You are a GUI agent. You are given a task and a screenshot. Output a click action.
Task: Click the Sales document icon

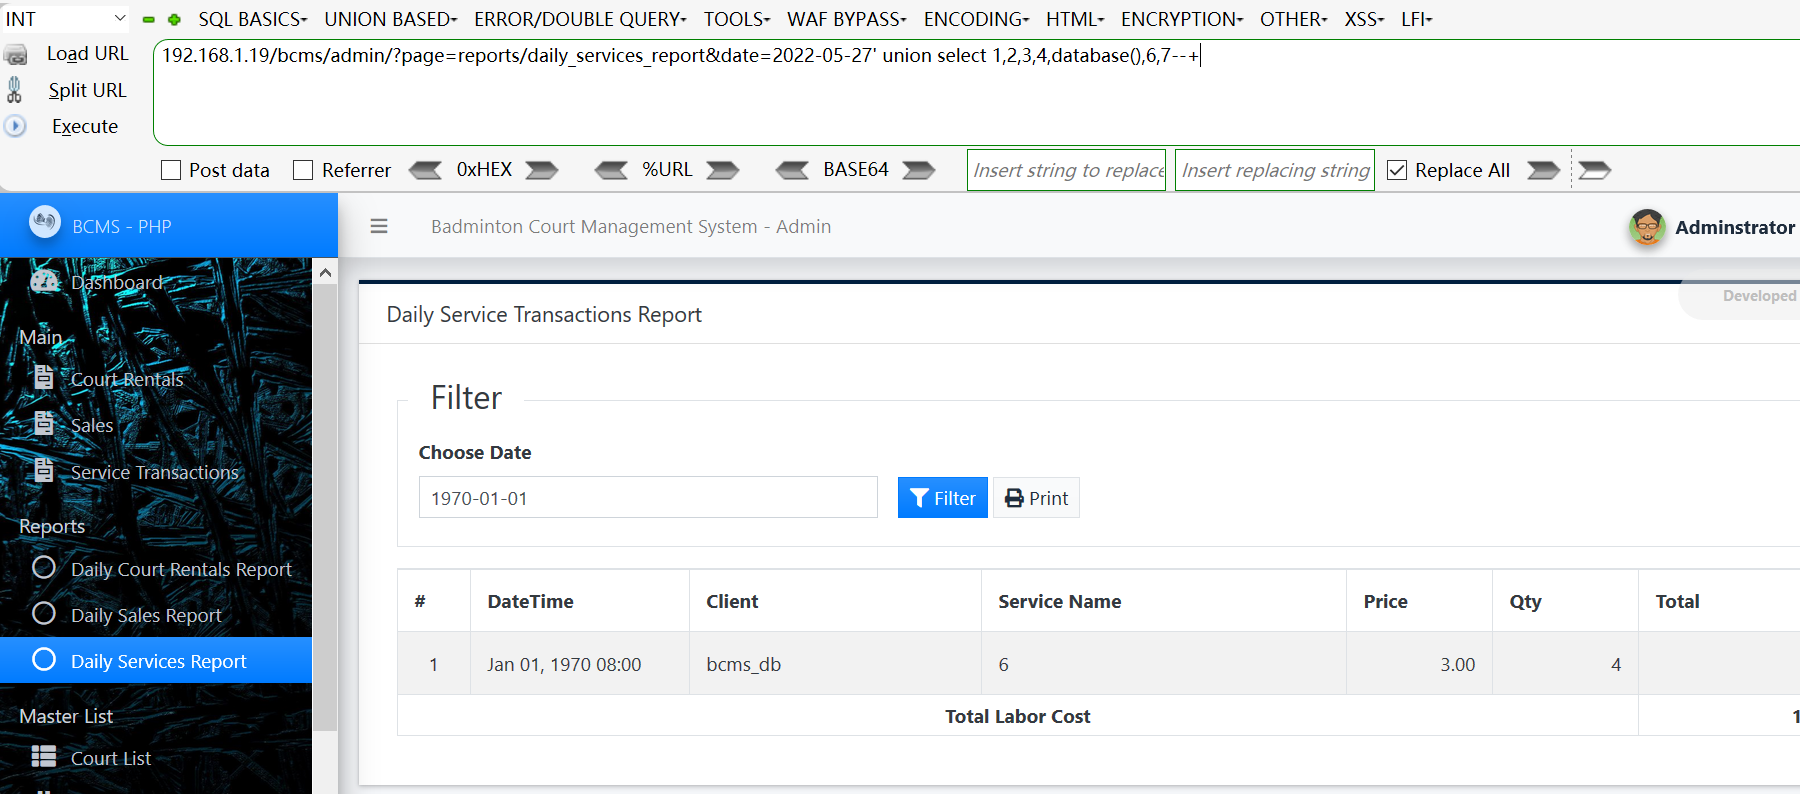tap(44, 423)
